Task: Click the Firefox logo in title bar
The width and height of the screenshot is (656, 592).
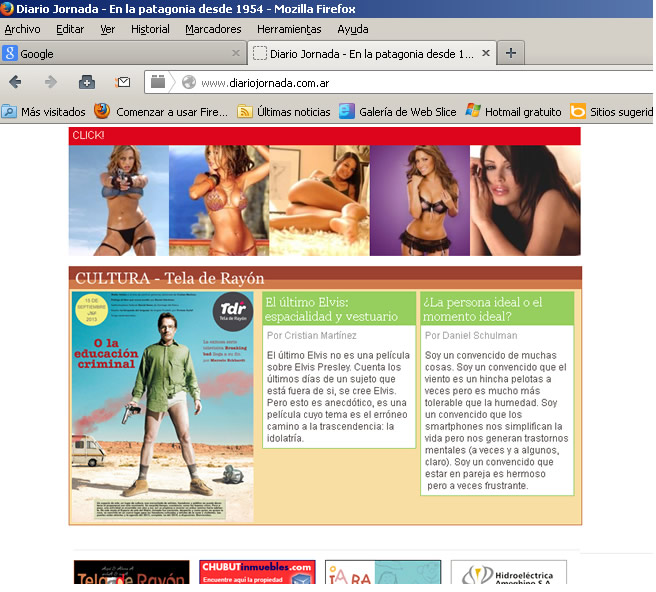Action: point(7,8)
